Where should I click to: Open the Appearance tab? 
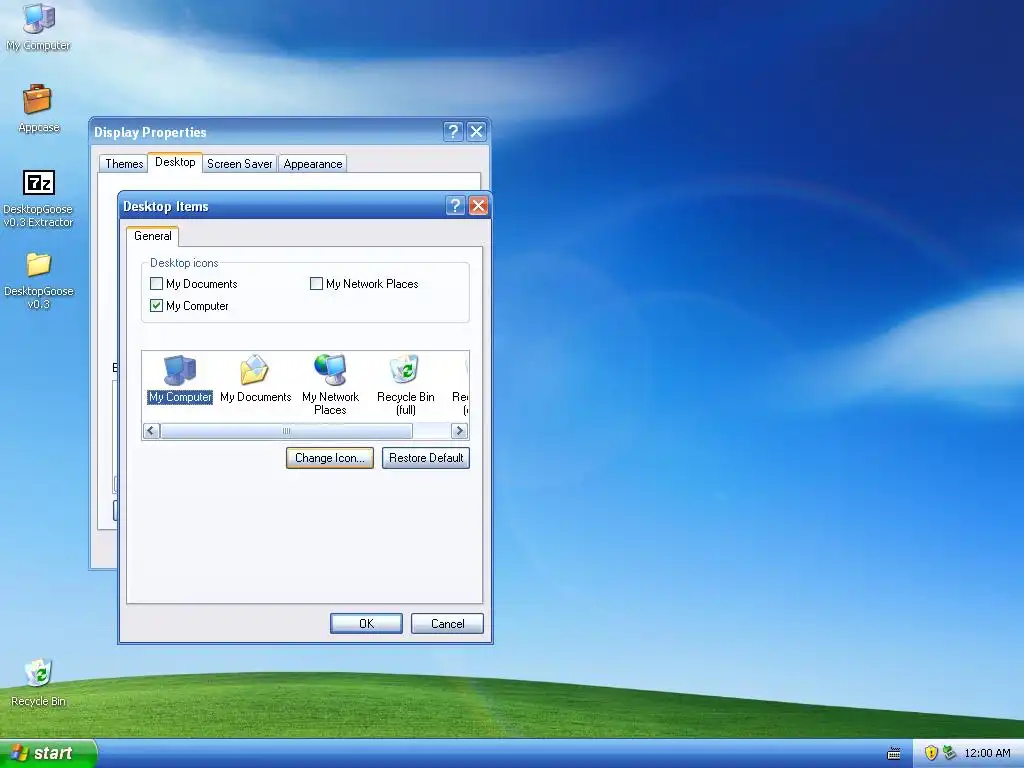click(313, 164)
